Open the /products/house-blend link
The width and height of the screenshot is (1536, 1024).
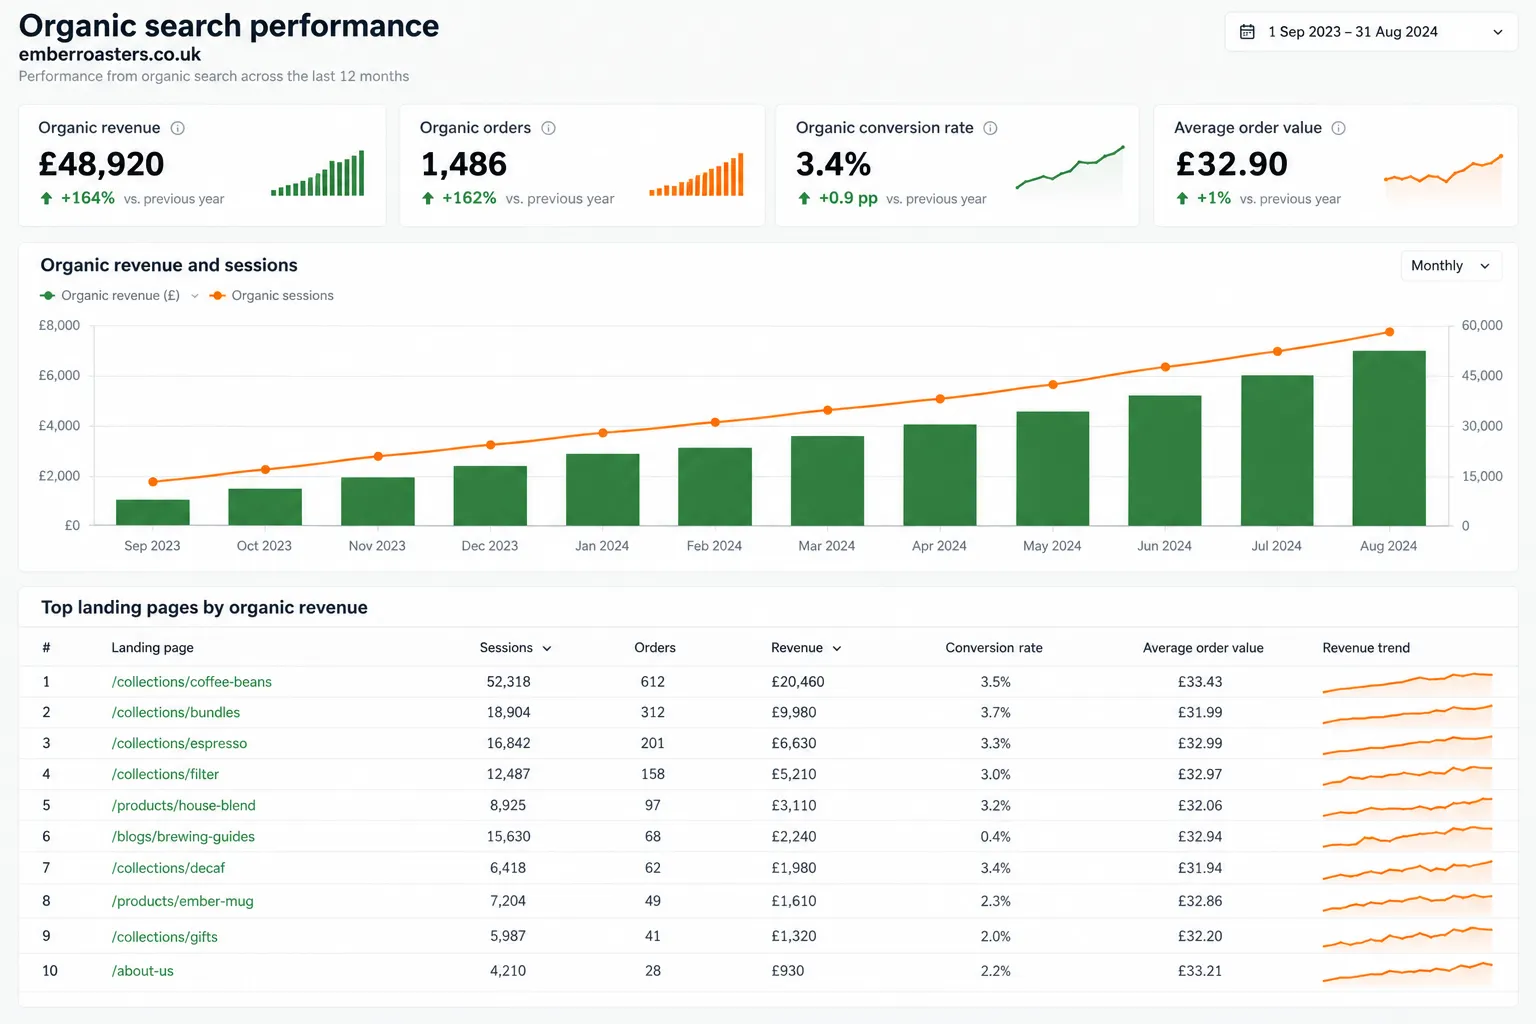[x=184, y=806]
